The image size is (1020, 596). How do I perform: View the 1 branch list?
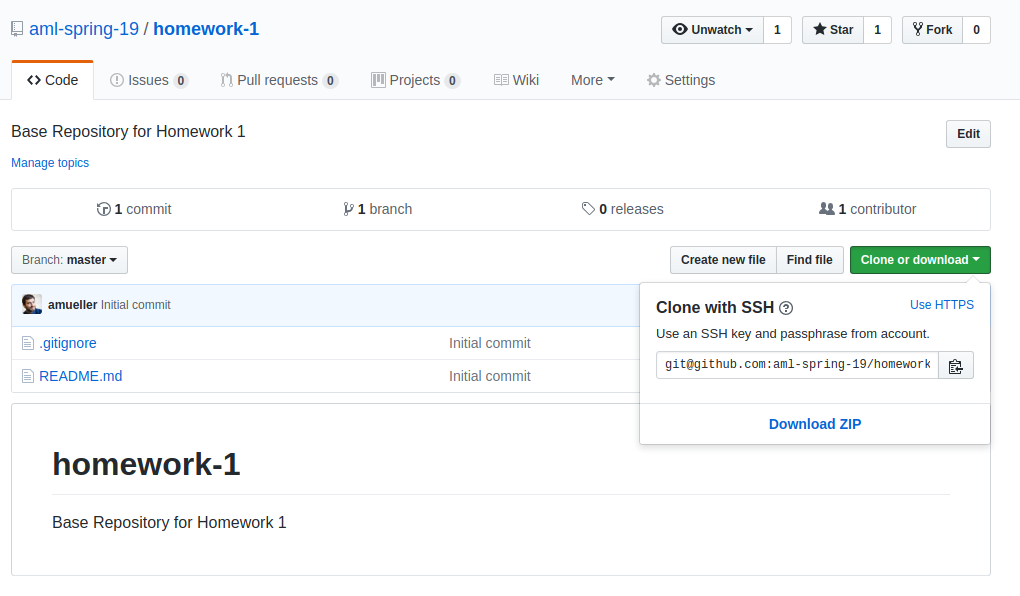tap(378, 209)
